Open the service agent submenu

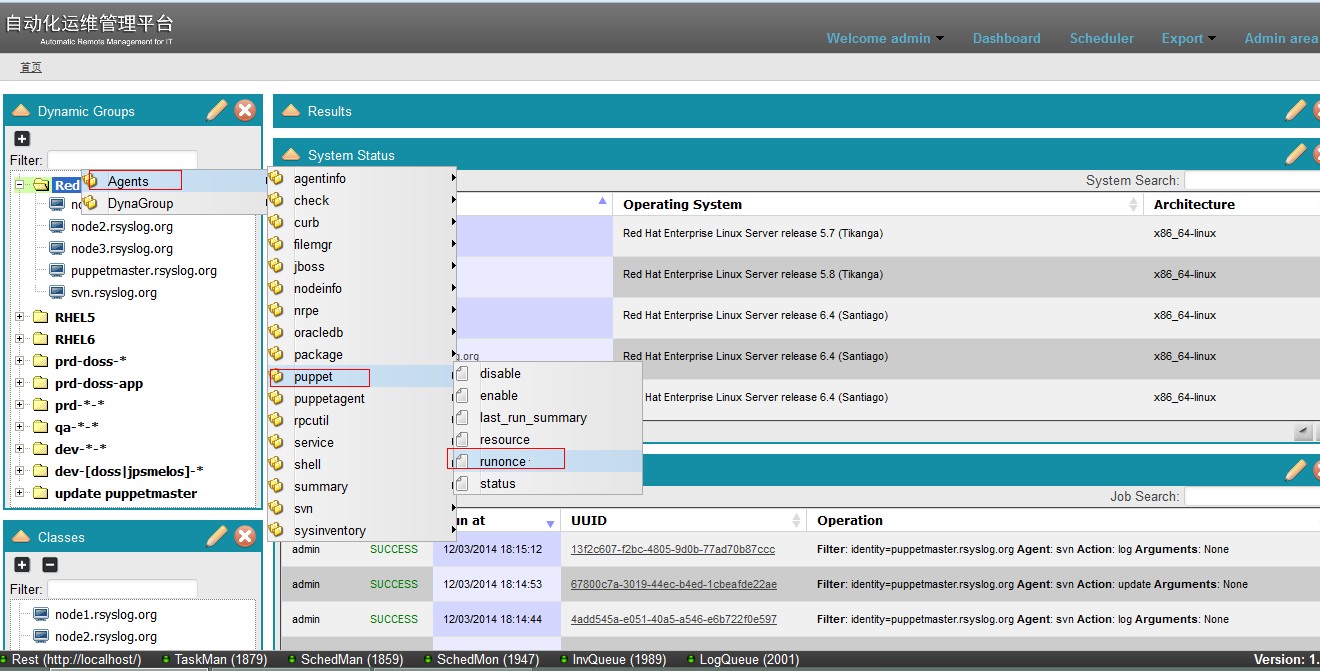click(x=361, y=442)
